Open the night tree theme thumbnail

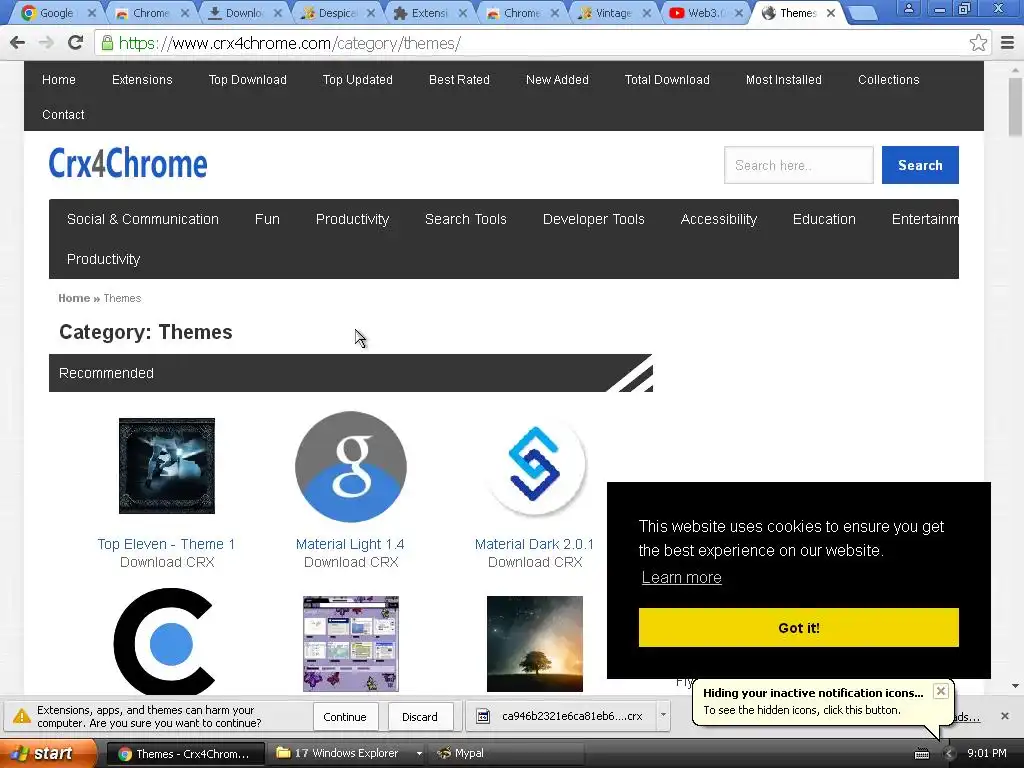point(535,643)
